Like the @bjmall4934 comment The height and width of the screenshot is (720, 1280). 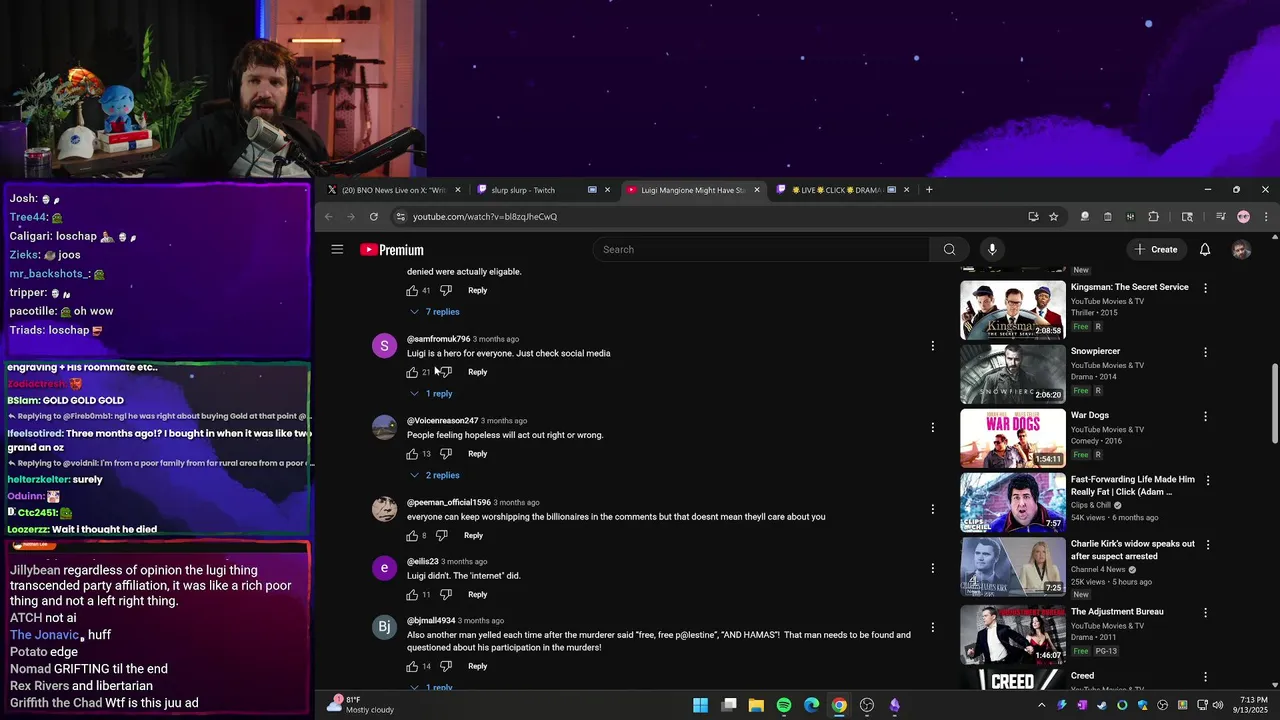412,666
